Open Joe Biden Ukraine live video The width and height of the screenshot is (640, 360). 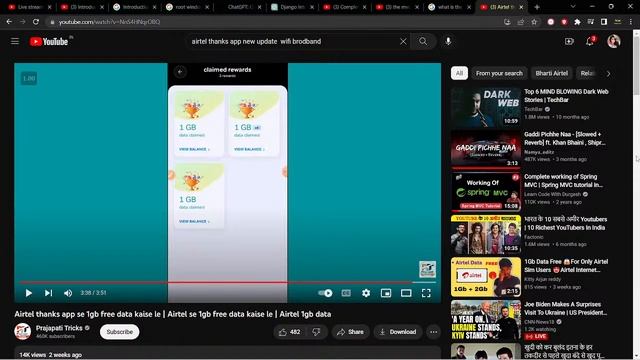click(486, 320)
